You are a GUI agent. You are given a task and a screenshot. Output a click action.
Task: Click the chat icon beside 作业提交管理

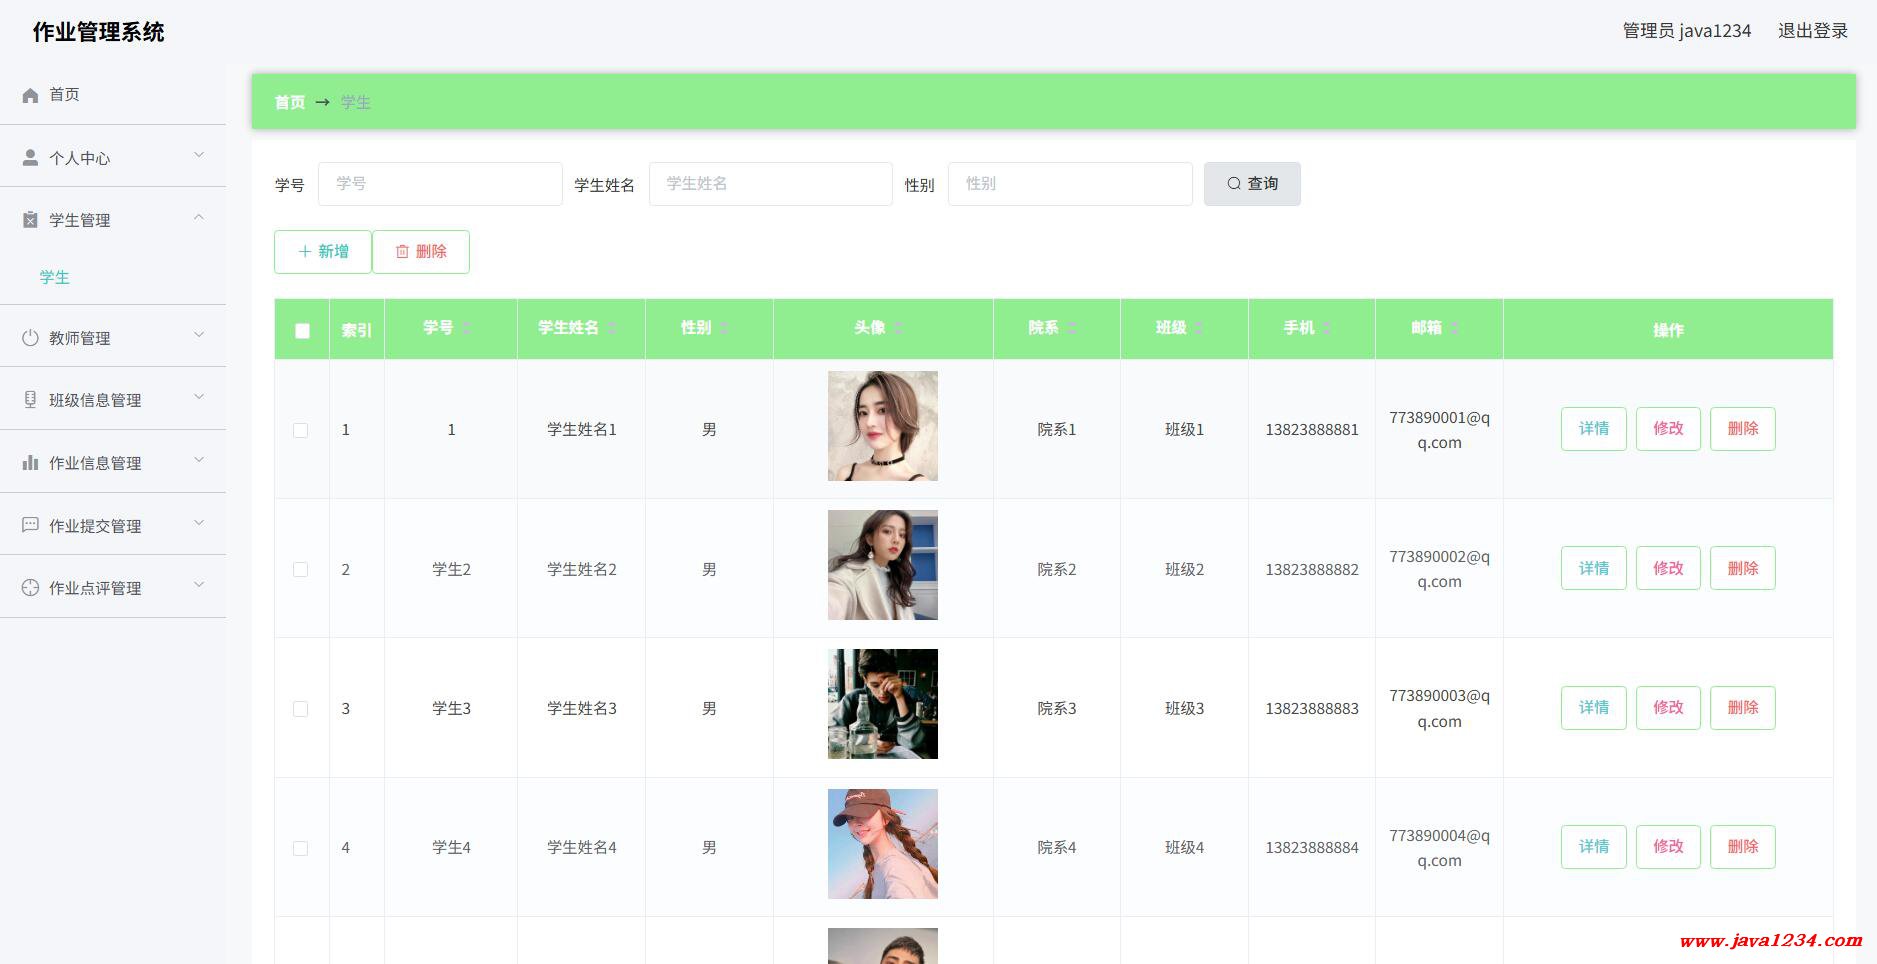point(30,525)
